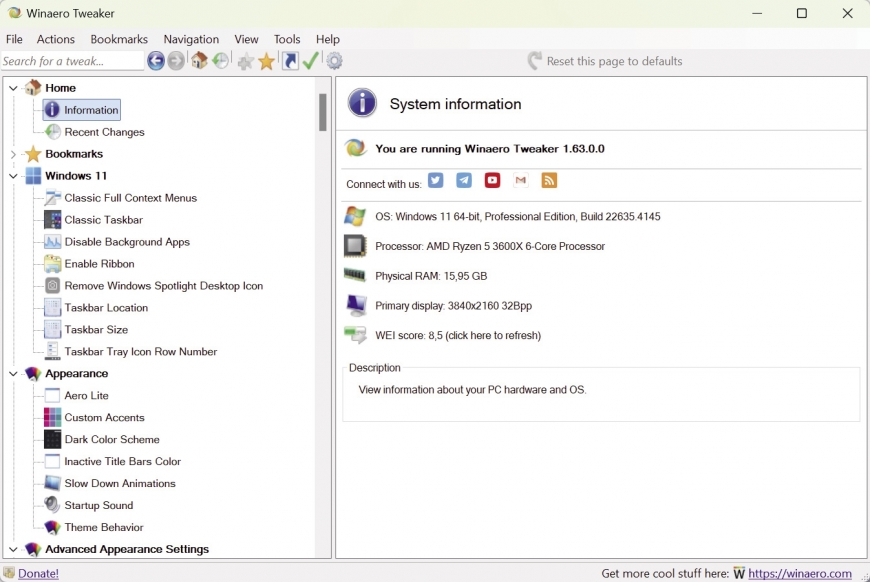
Task: Open the Recent Changes toolbar icon
Action: coord(221,60)
